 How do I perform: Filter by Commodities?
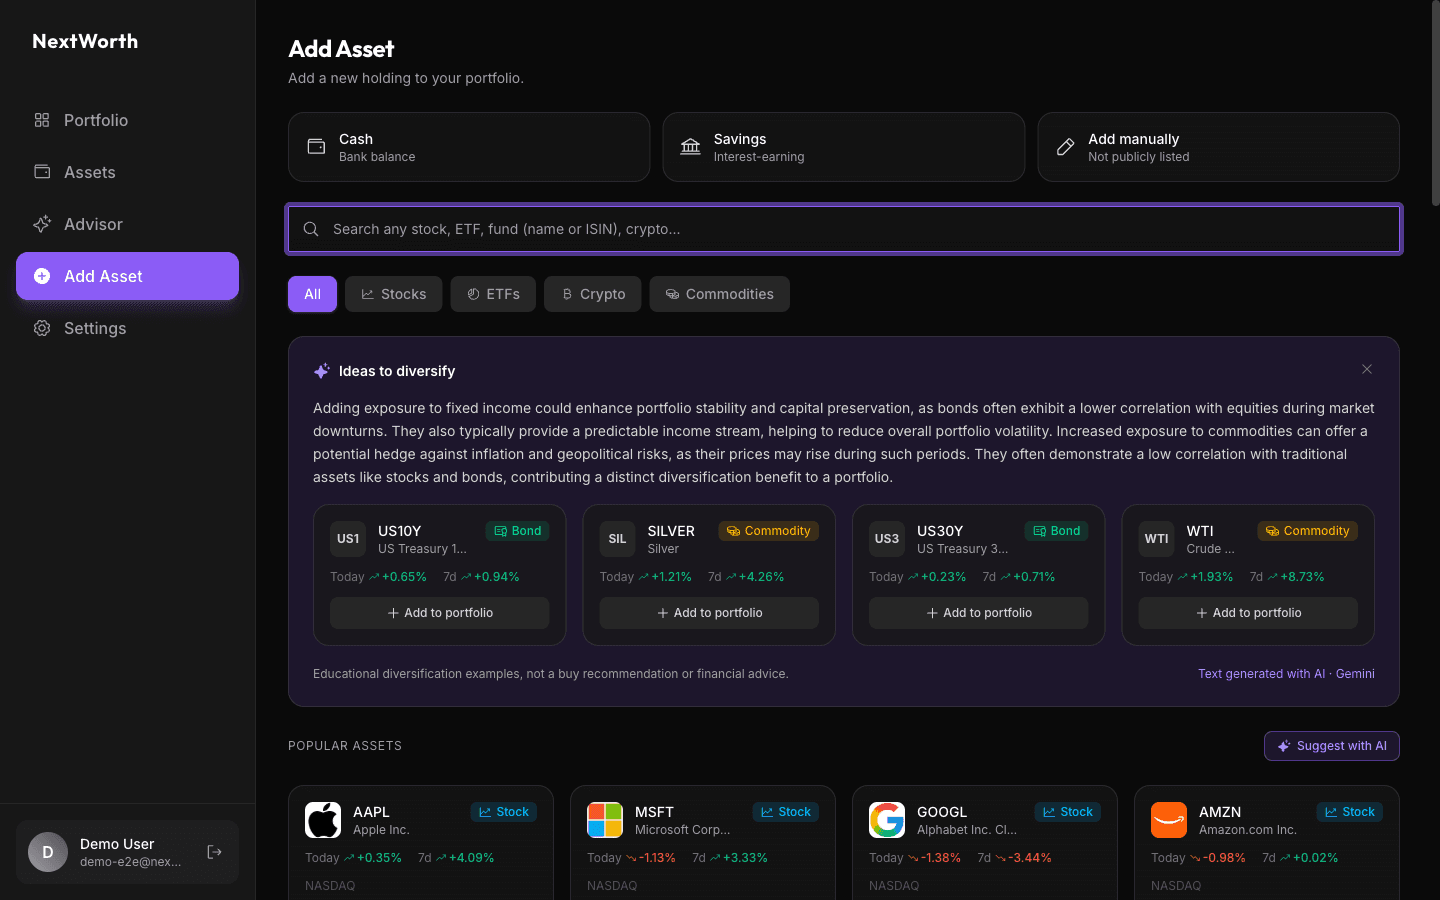click(720, 294)
